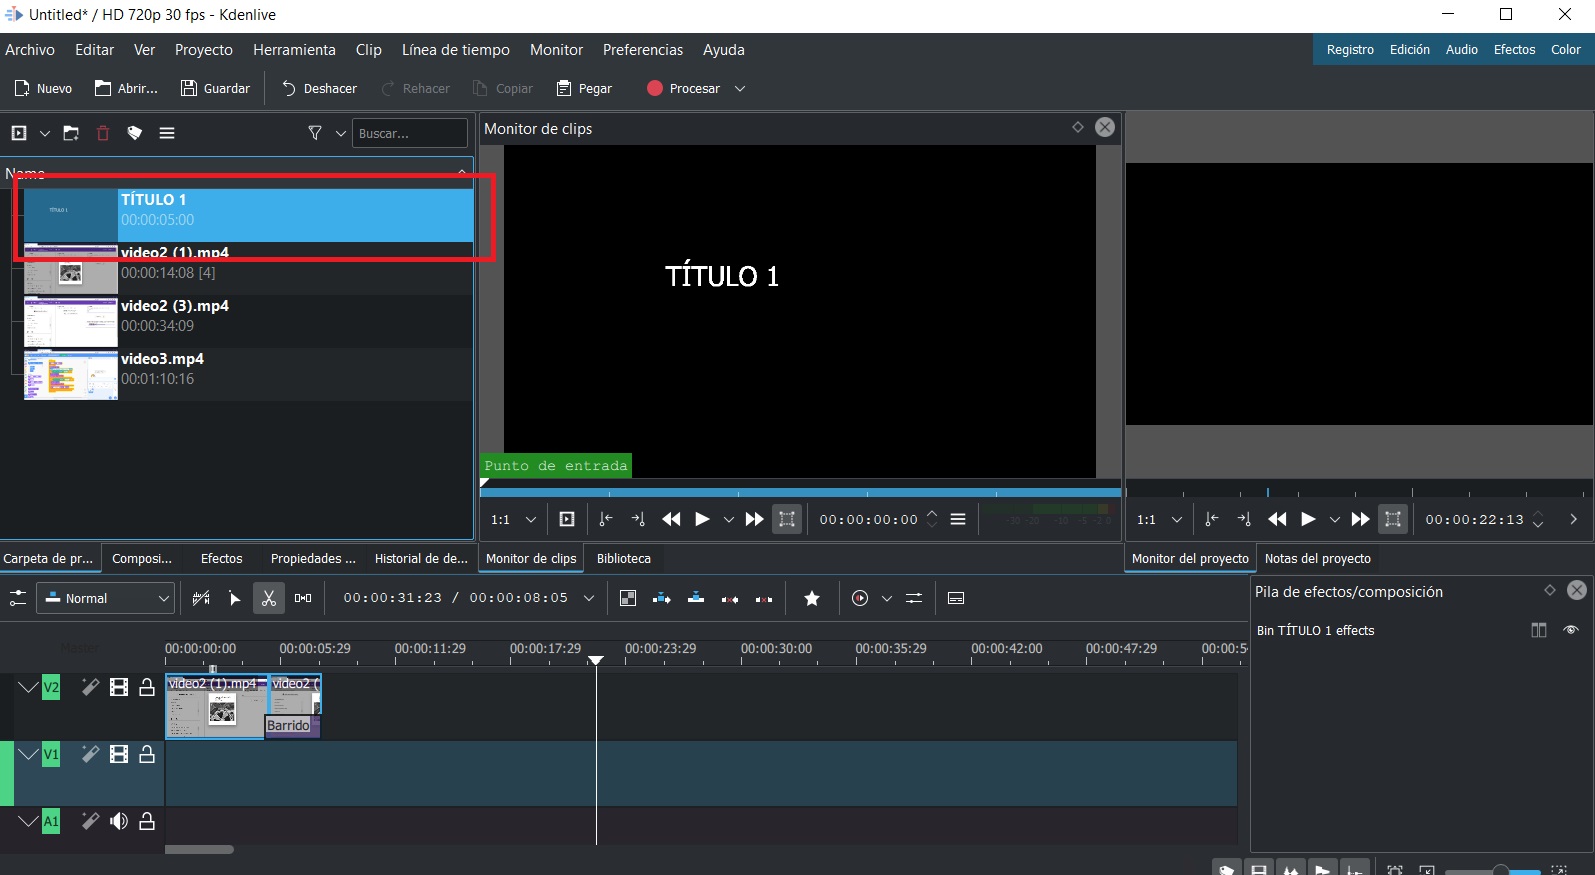
Task: Lock the V1 track
Action: click(147, 754)
